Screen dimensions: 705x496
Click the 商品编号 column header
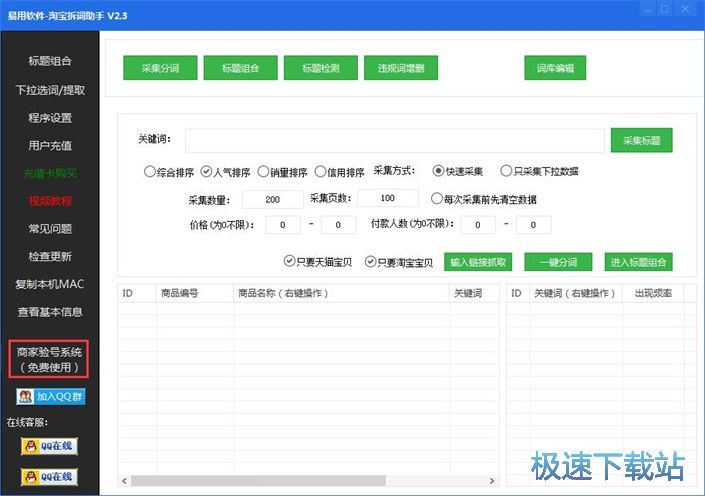point(195,293)
